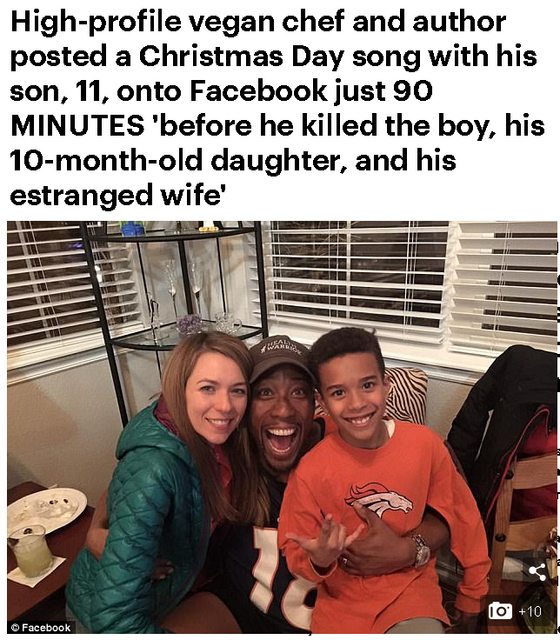Click the +10 more photos counter
Screen dimensions: 560x640
tap(531, 611)
